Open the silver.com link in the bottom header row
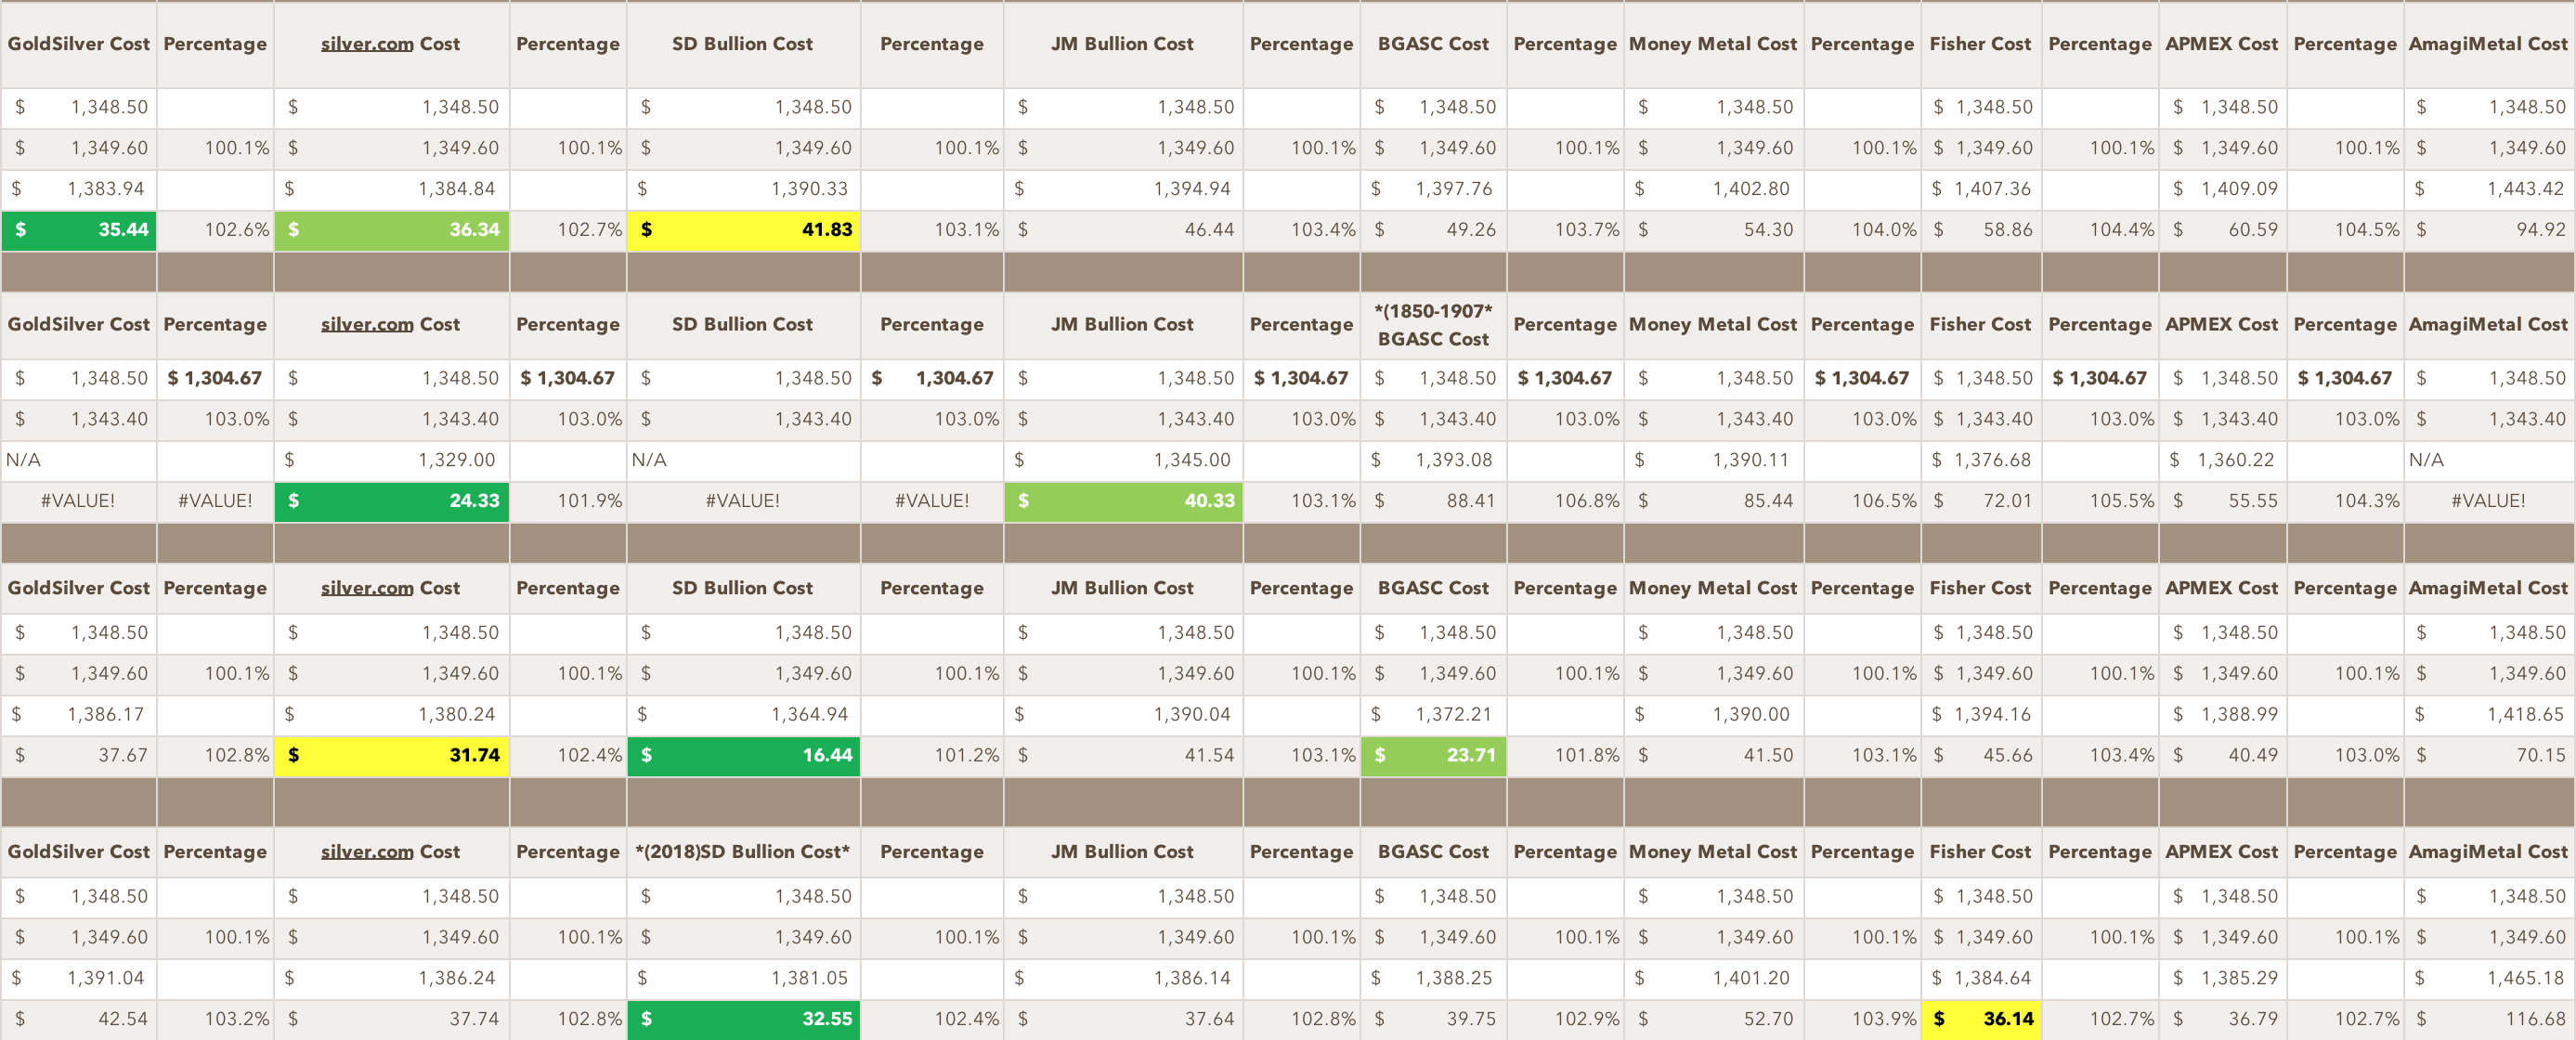 [x=367, y=852]
